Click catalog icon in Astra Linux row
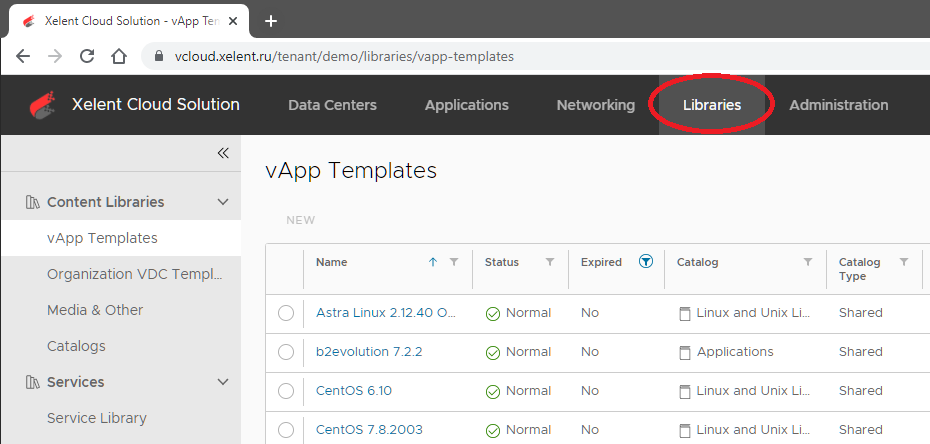The height and width of the screenshot is (444, 930). click(684, 314)
